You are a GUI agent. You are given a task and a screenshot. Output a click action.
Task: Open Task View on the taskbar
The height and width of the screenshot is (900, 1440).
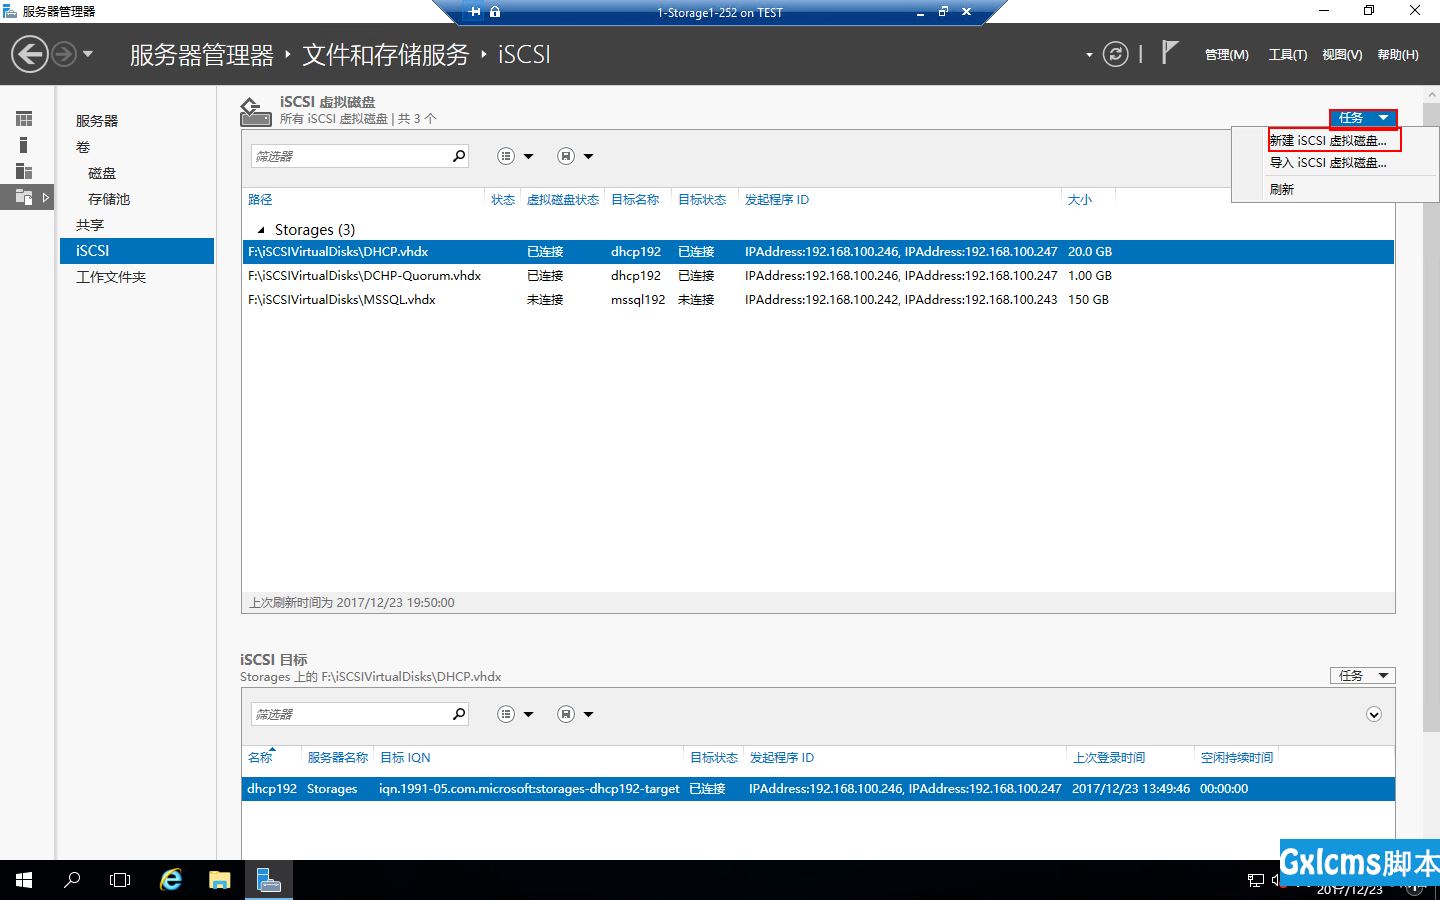pyautogui.click(x=120, y=880)
